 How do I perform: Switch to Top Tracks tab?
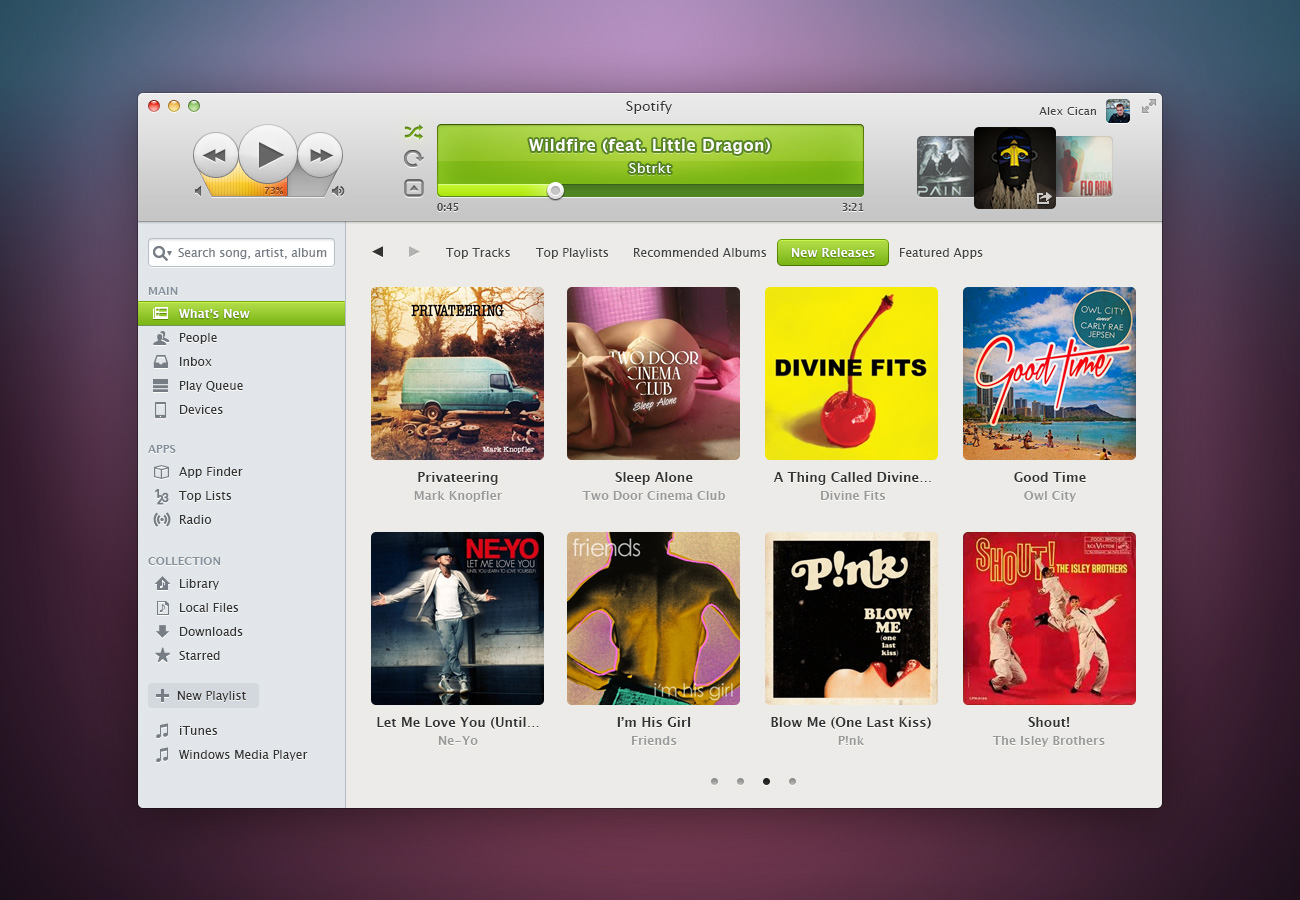coord(478,253)
